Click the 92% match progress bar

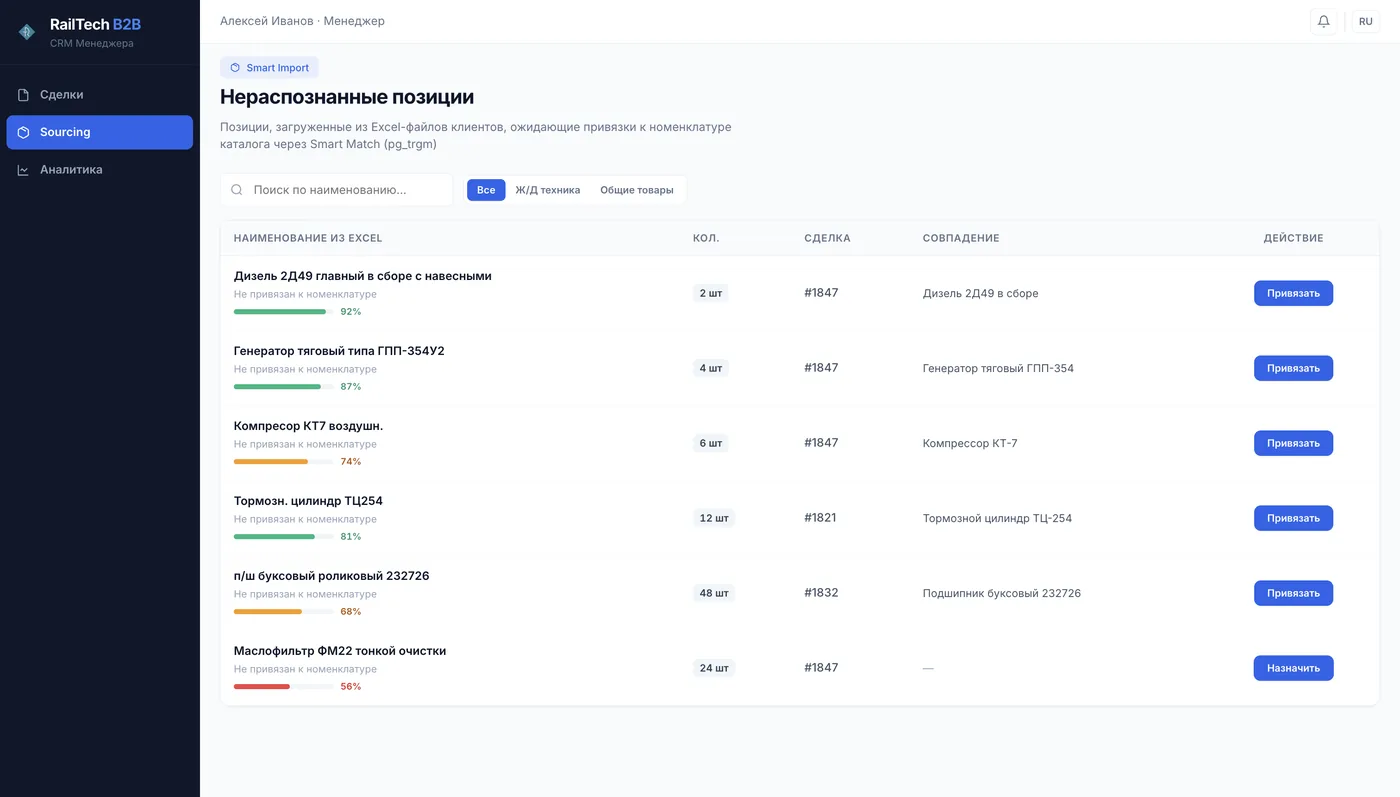[282, 311]
